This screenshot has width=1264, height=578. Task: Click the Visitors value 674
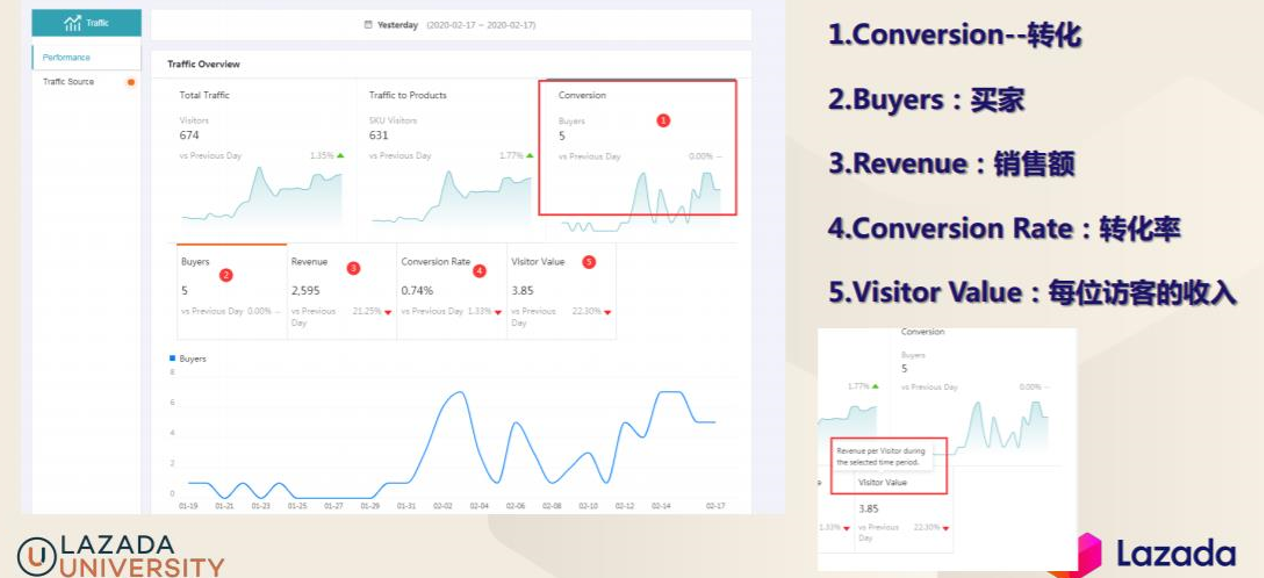[x=189, y=135]
